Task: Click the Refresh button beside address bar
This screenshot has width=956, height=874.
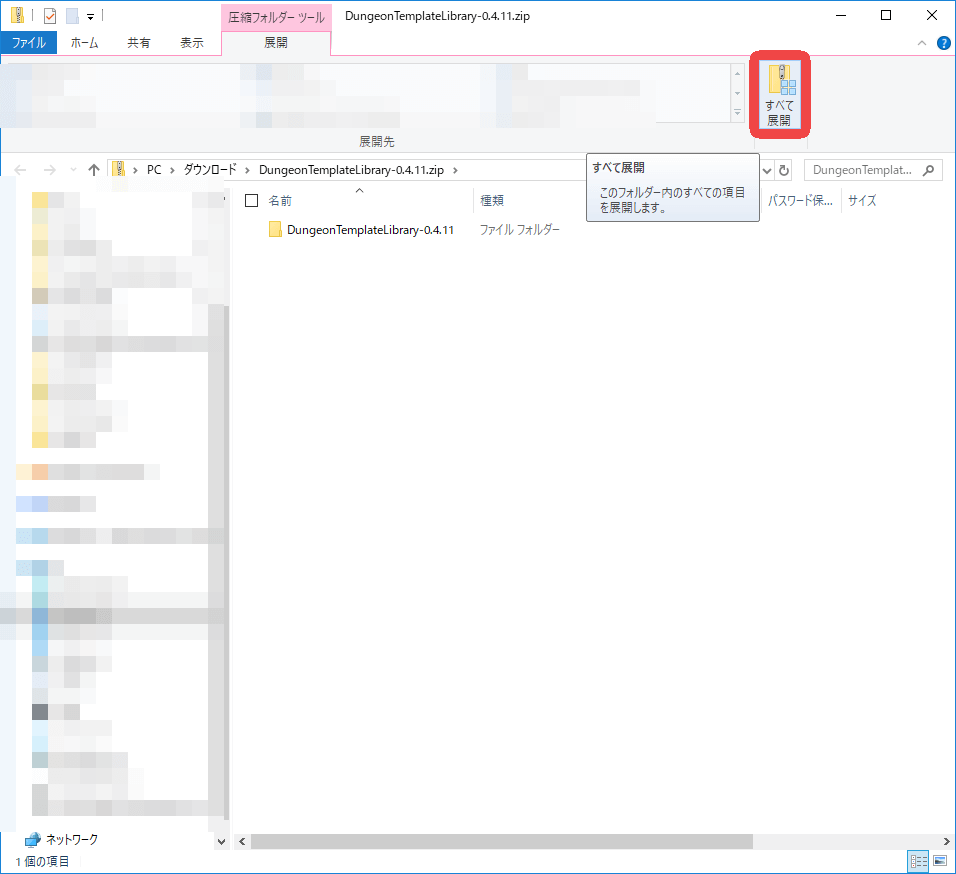Action: [x=784, y=170]
